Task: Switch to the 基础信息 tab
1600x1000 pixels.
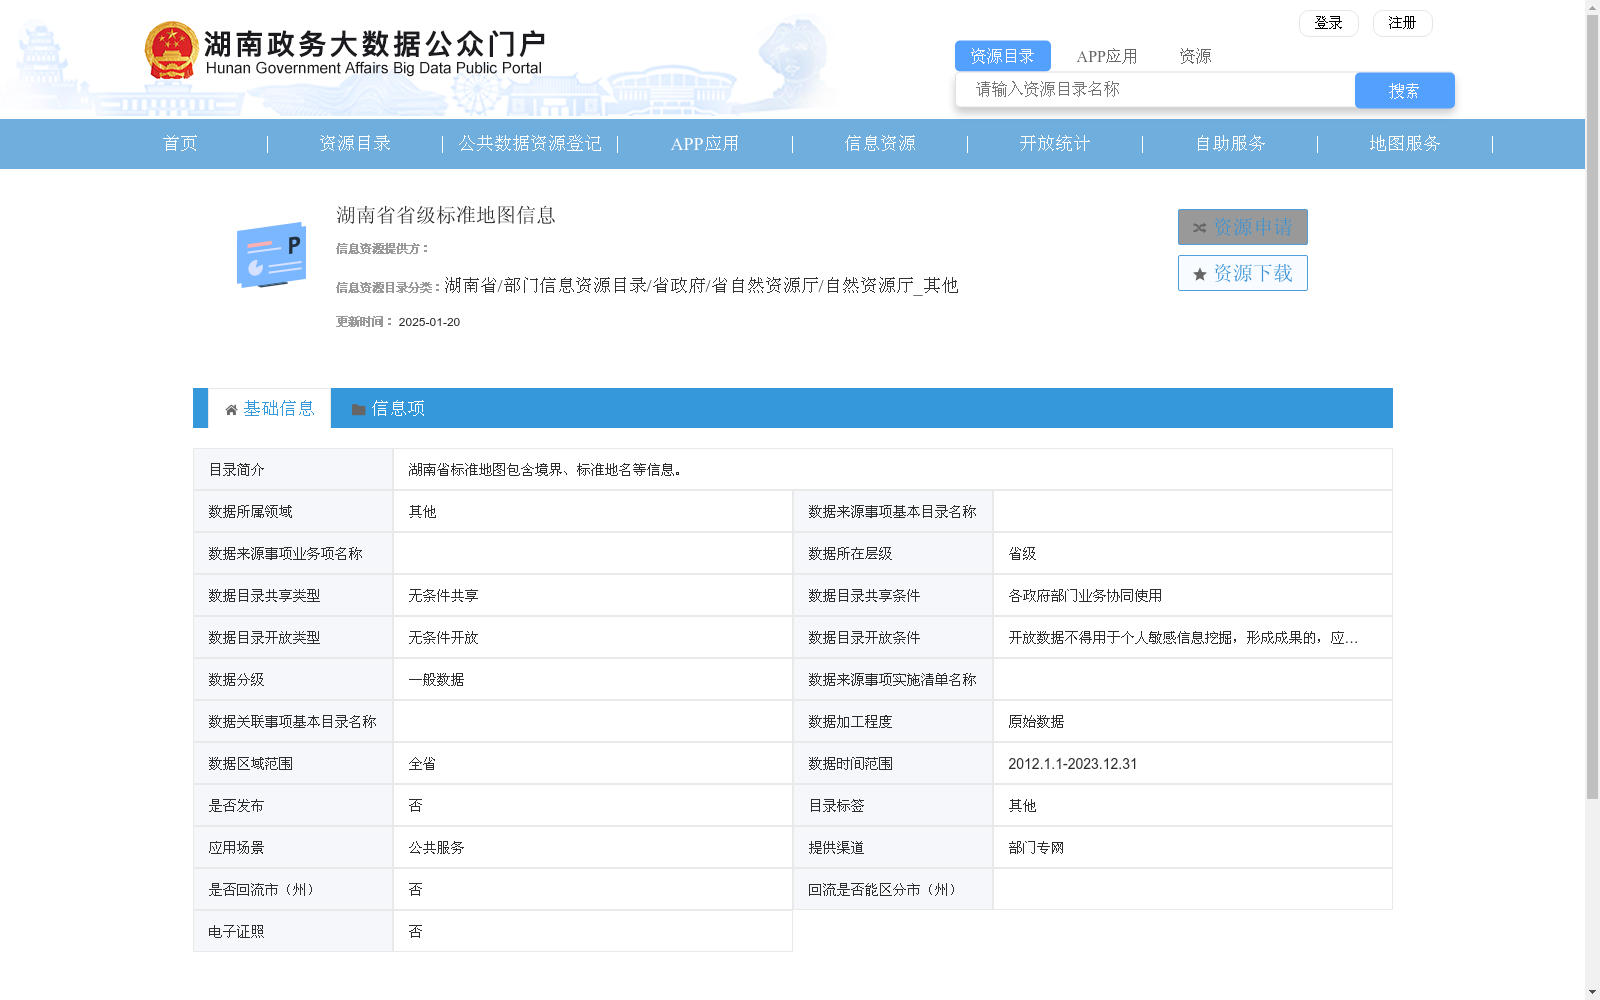Action: (x=270, y=409)
